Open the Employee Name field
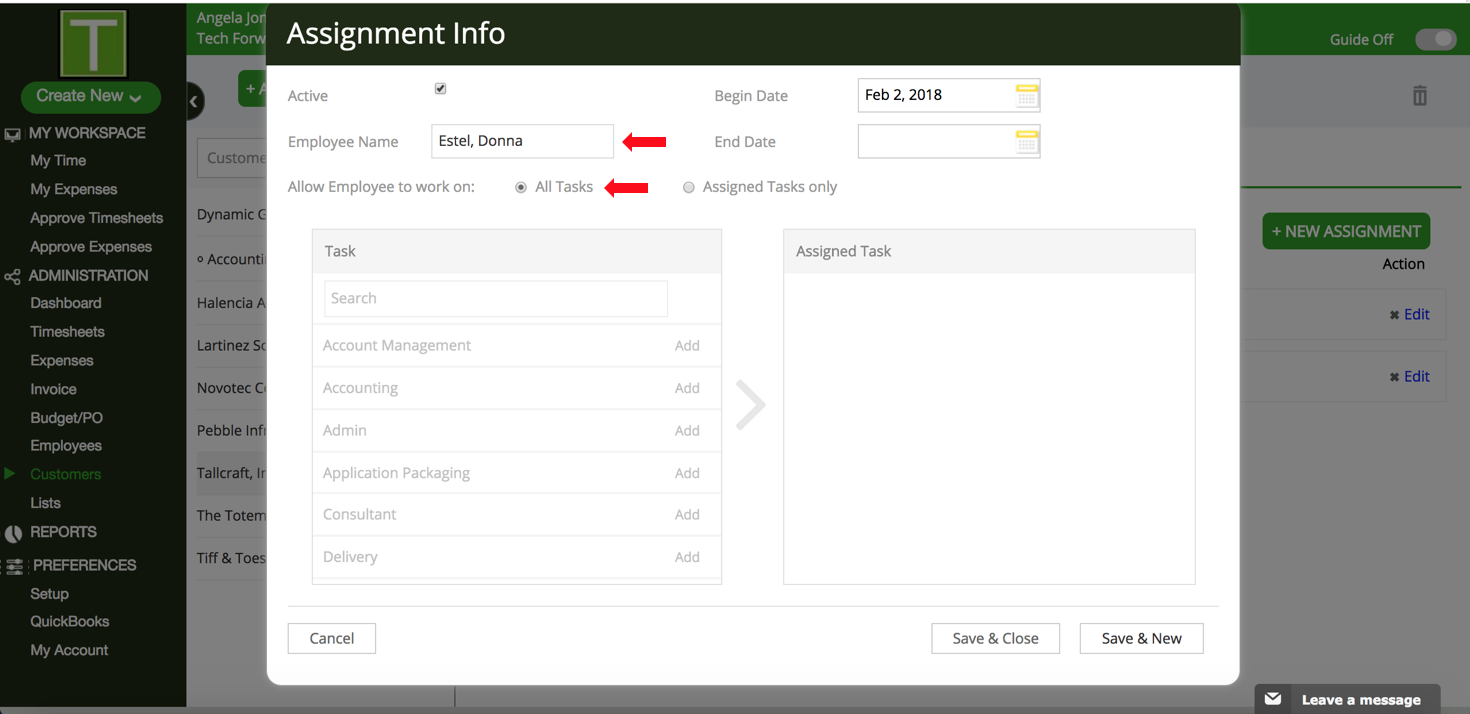1470x714 pixels. pyautogui.click(x=522, y=141)
